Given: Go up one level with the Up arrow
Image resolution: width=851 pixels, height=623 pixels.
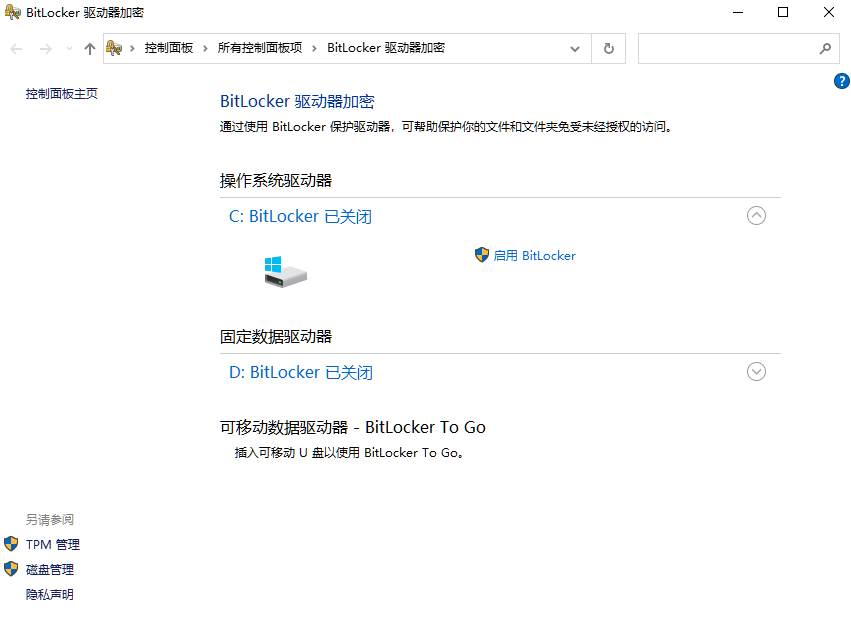Looking at the screenshot, I should coord(90,49).
